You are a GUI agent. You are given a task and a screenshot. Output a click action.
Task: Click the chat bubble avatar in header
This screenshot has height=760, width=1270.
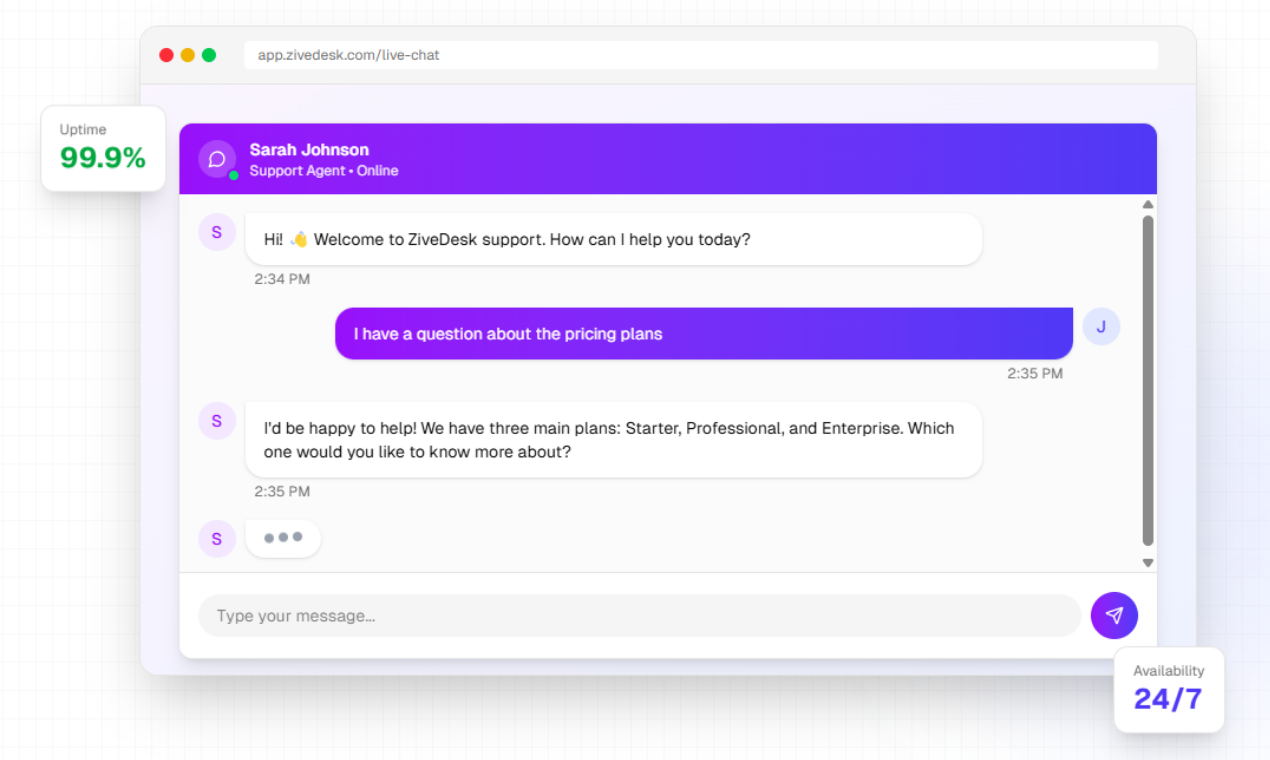tap(217, 159)
